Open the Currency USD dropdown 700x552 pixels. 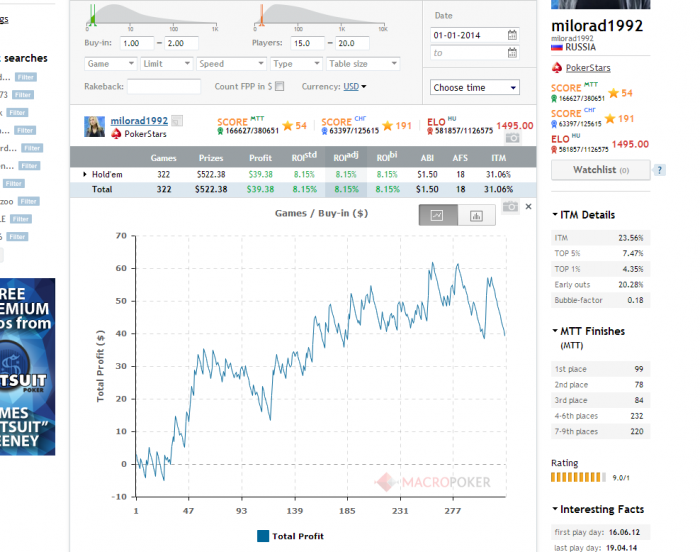point(354,87)
